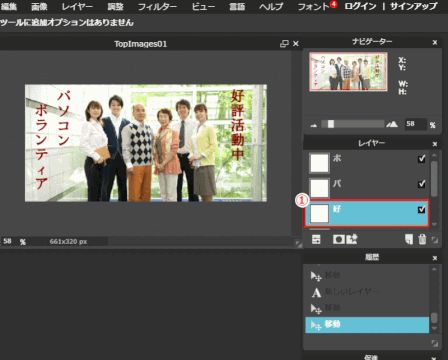Open the 編集 menu
The height and width of the screenshot is (360, 448).
point(9,6)
